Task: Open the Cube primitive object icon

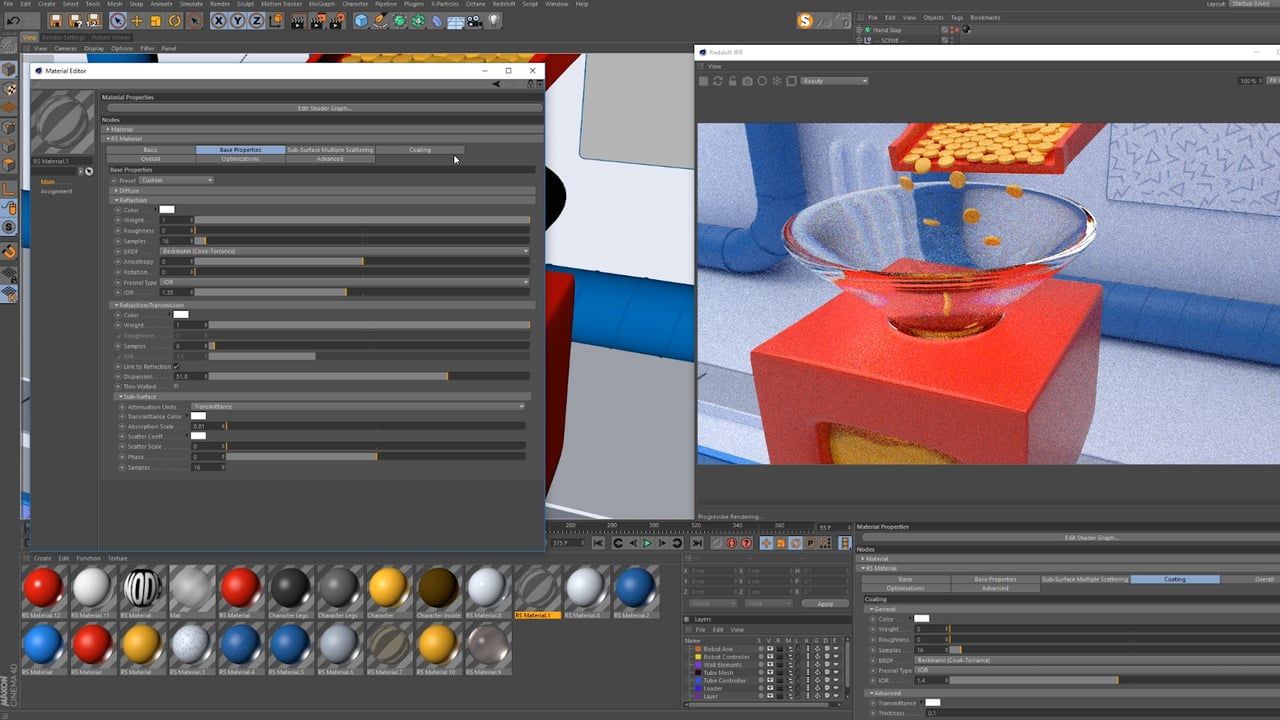Action: point(361,21)
